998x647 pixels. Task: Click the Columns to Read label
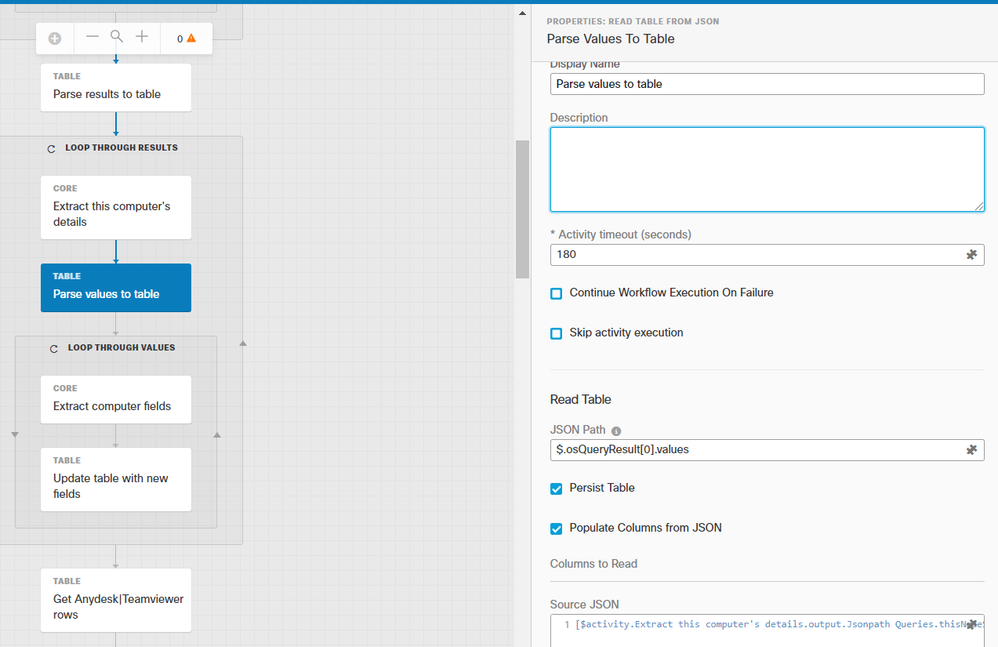593,564
